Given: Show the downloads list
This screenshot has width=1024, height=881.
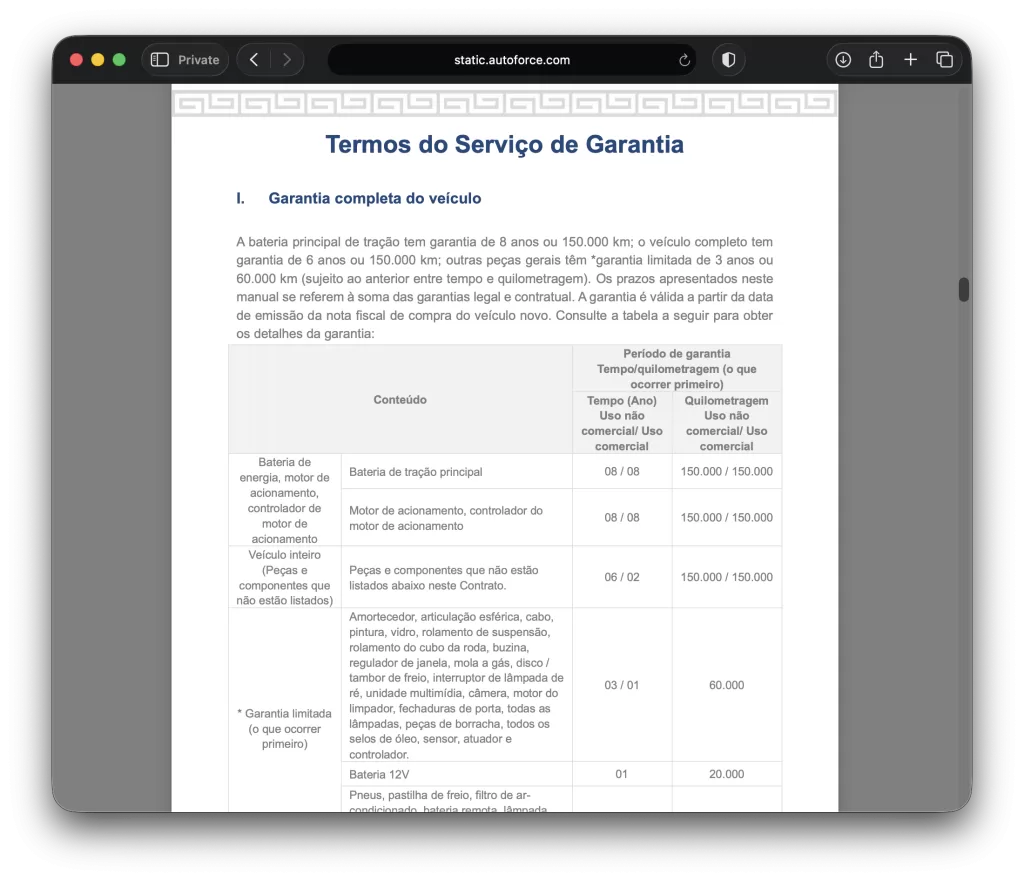Looking at the screenshot, I should click(x=843, y=60).
